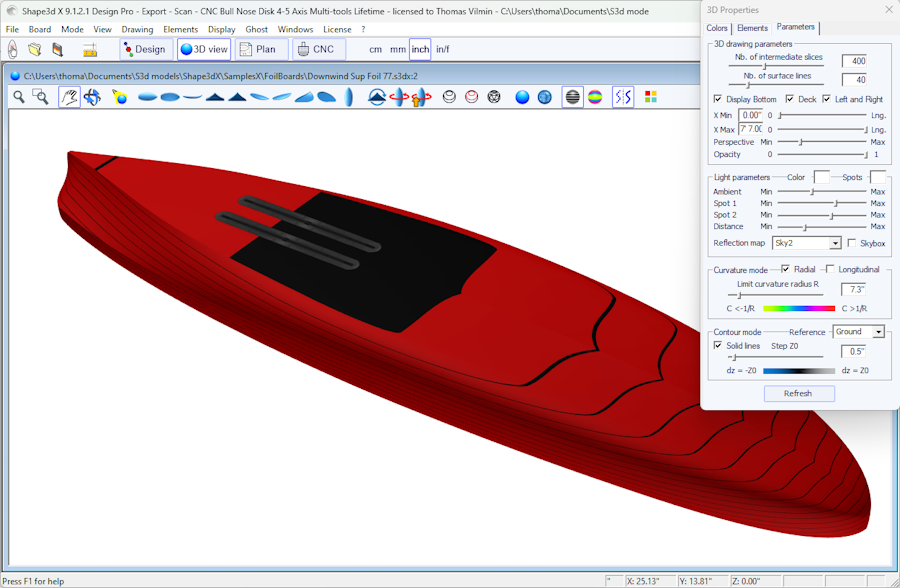
Task: Set units to cm
Action: click(x=375, y=49)
